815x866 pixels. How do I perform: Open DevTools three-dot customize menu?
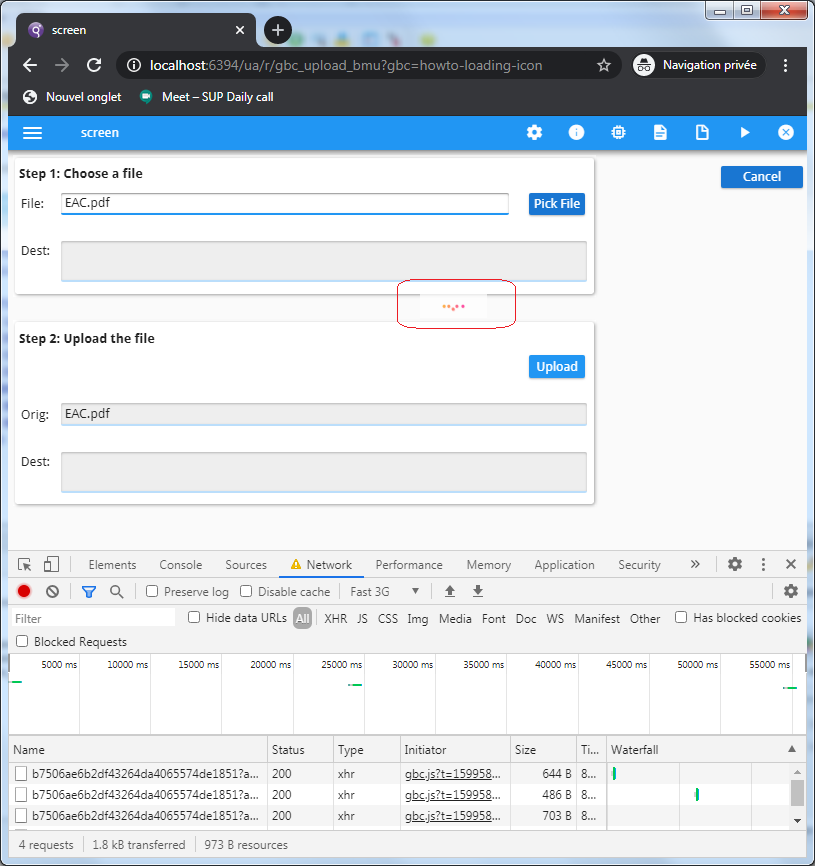[763, 565]
